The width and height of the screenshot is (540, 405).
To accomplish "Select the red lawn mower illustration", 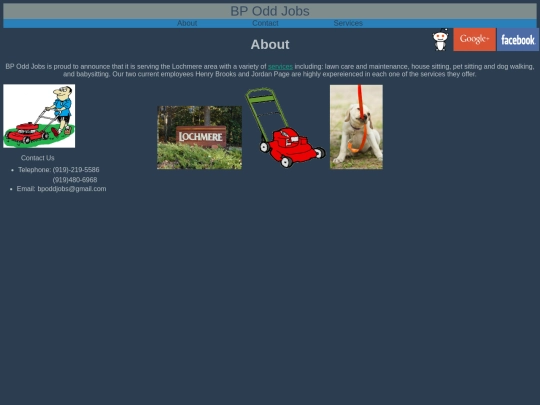I will 285,127.
